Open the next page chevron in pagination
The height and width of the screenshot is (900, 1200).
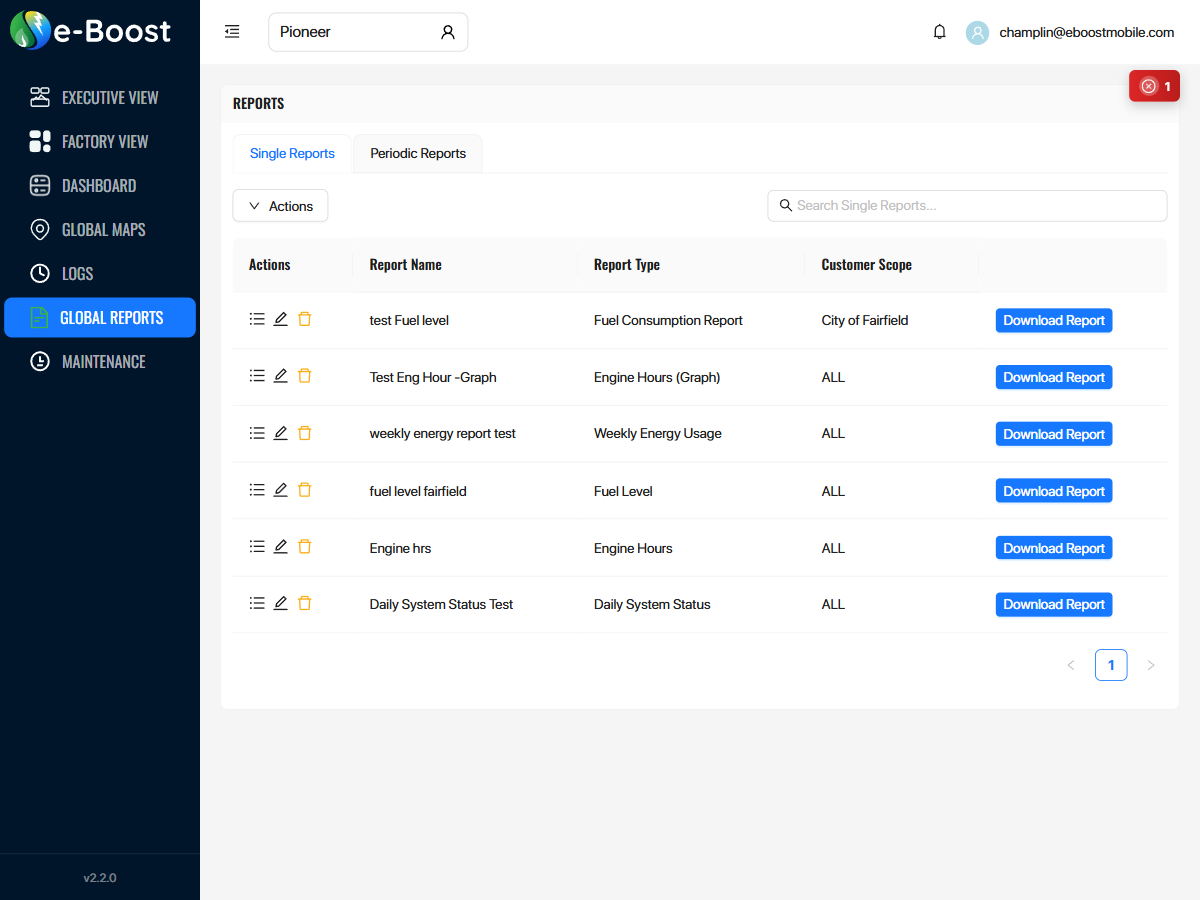tap(1151, 664)
